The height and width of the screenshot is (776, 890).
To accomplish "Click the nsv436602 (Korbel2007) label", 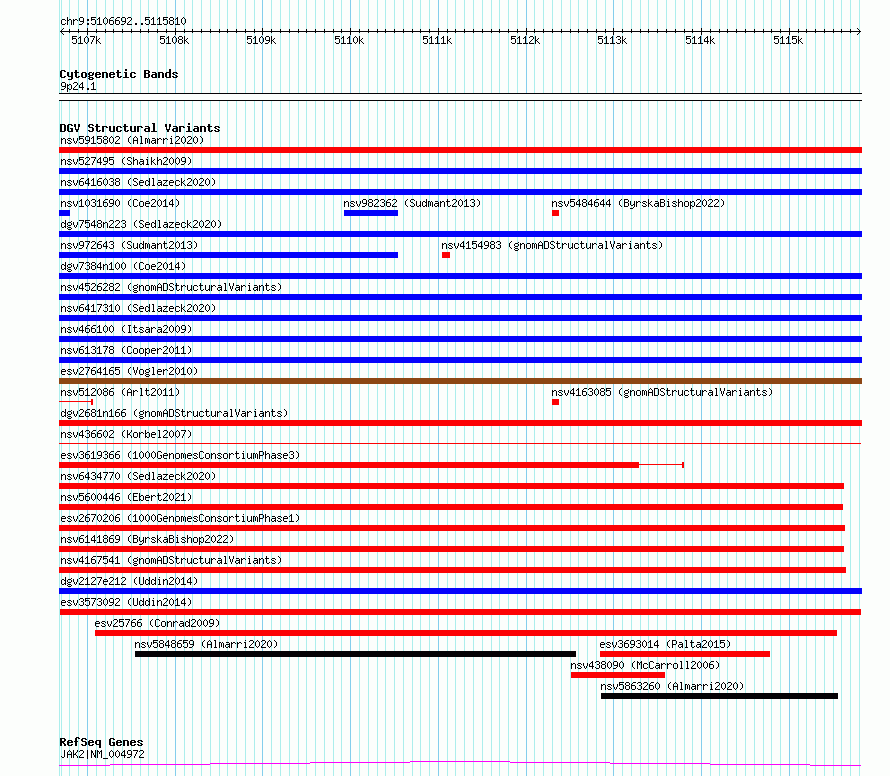I will pos(126,434).
